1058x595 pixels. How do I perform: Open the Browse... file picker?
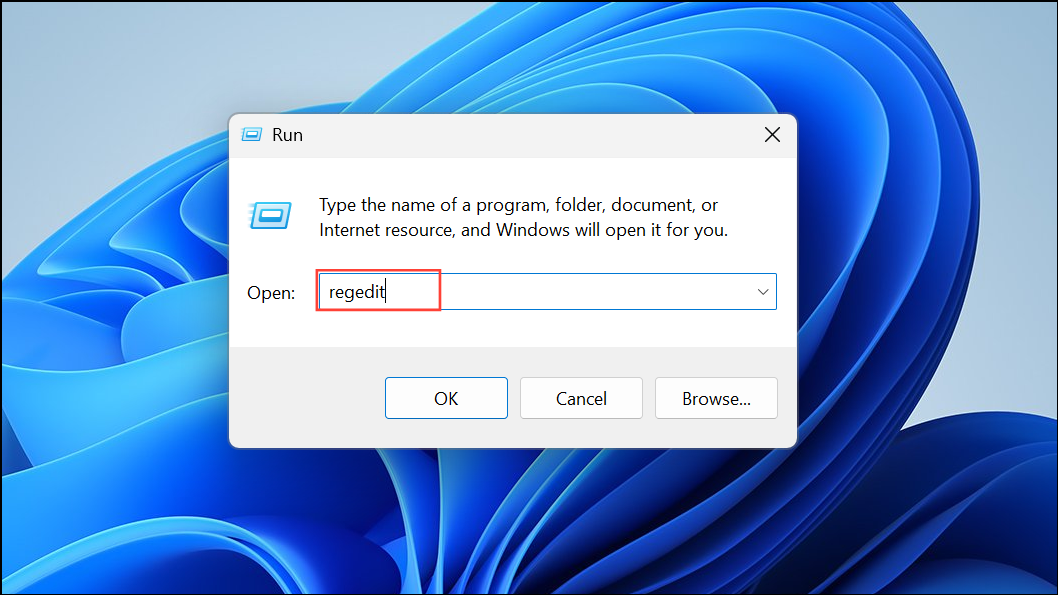click(716, 398)
